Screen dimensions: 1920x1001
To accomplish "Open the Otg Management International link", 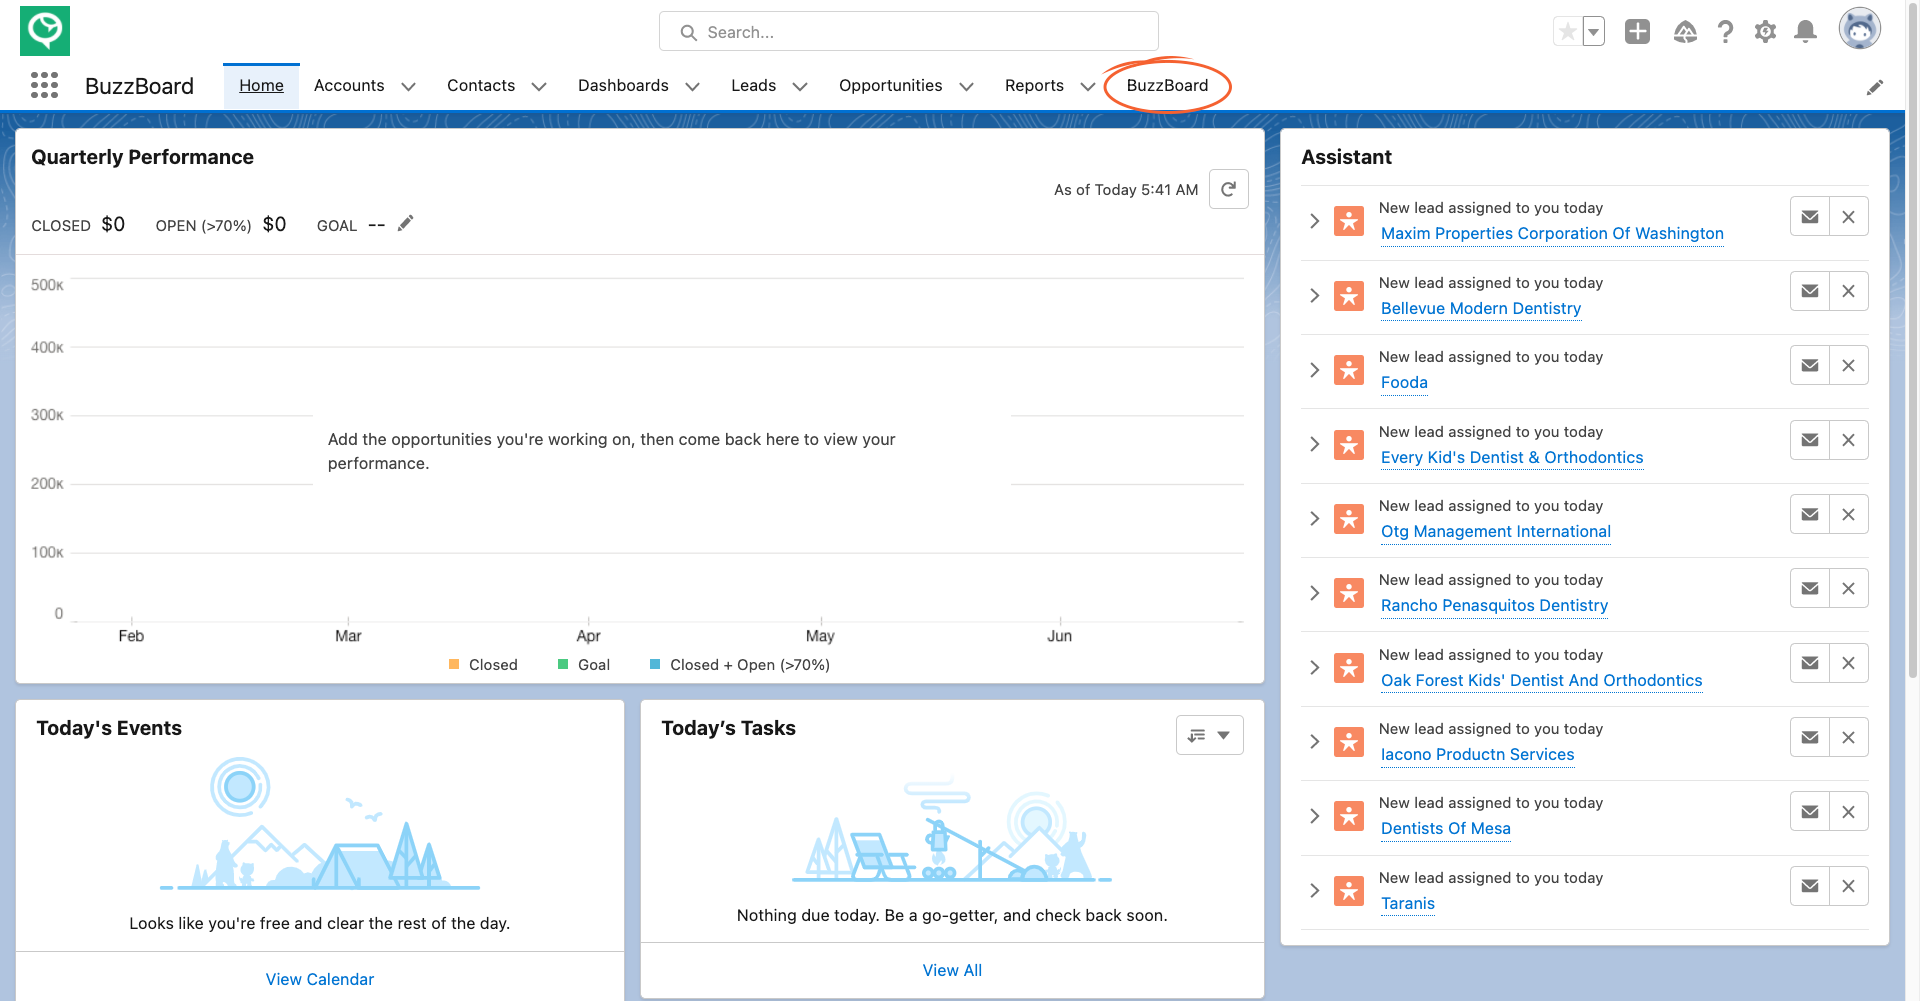I will (1495, 531).
